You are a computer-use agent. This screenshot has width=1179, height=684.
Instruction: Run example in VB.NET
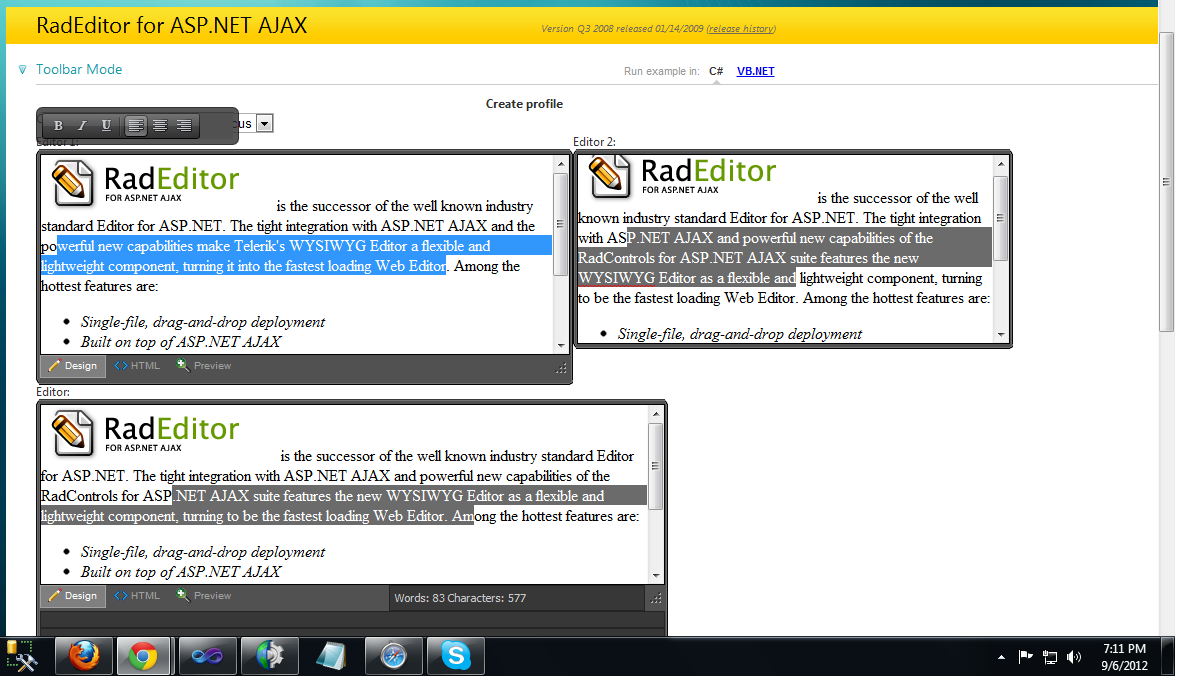[x=755, y=71]
